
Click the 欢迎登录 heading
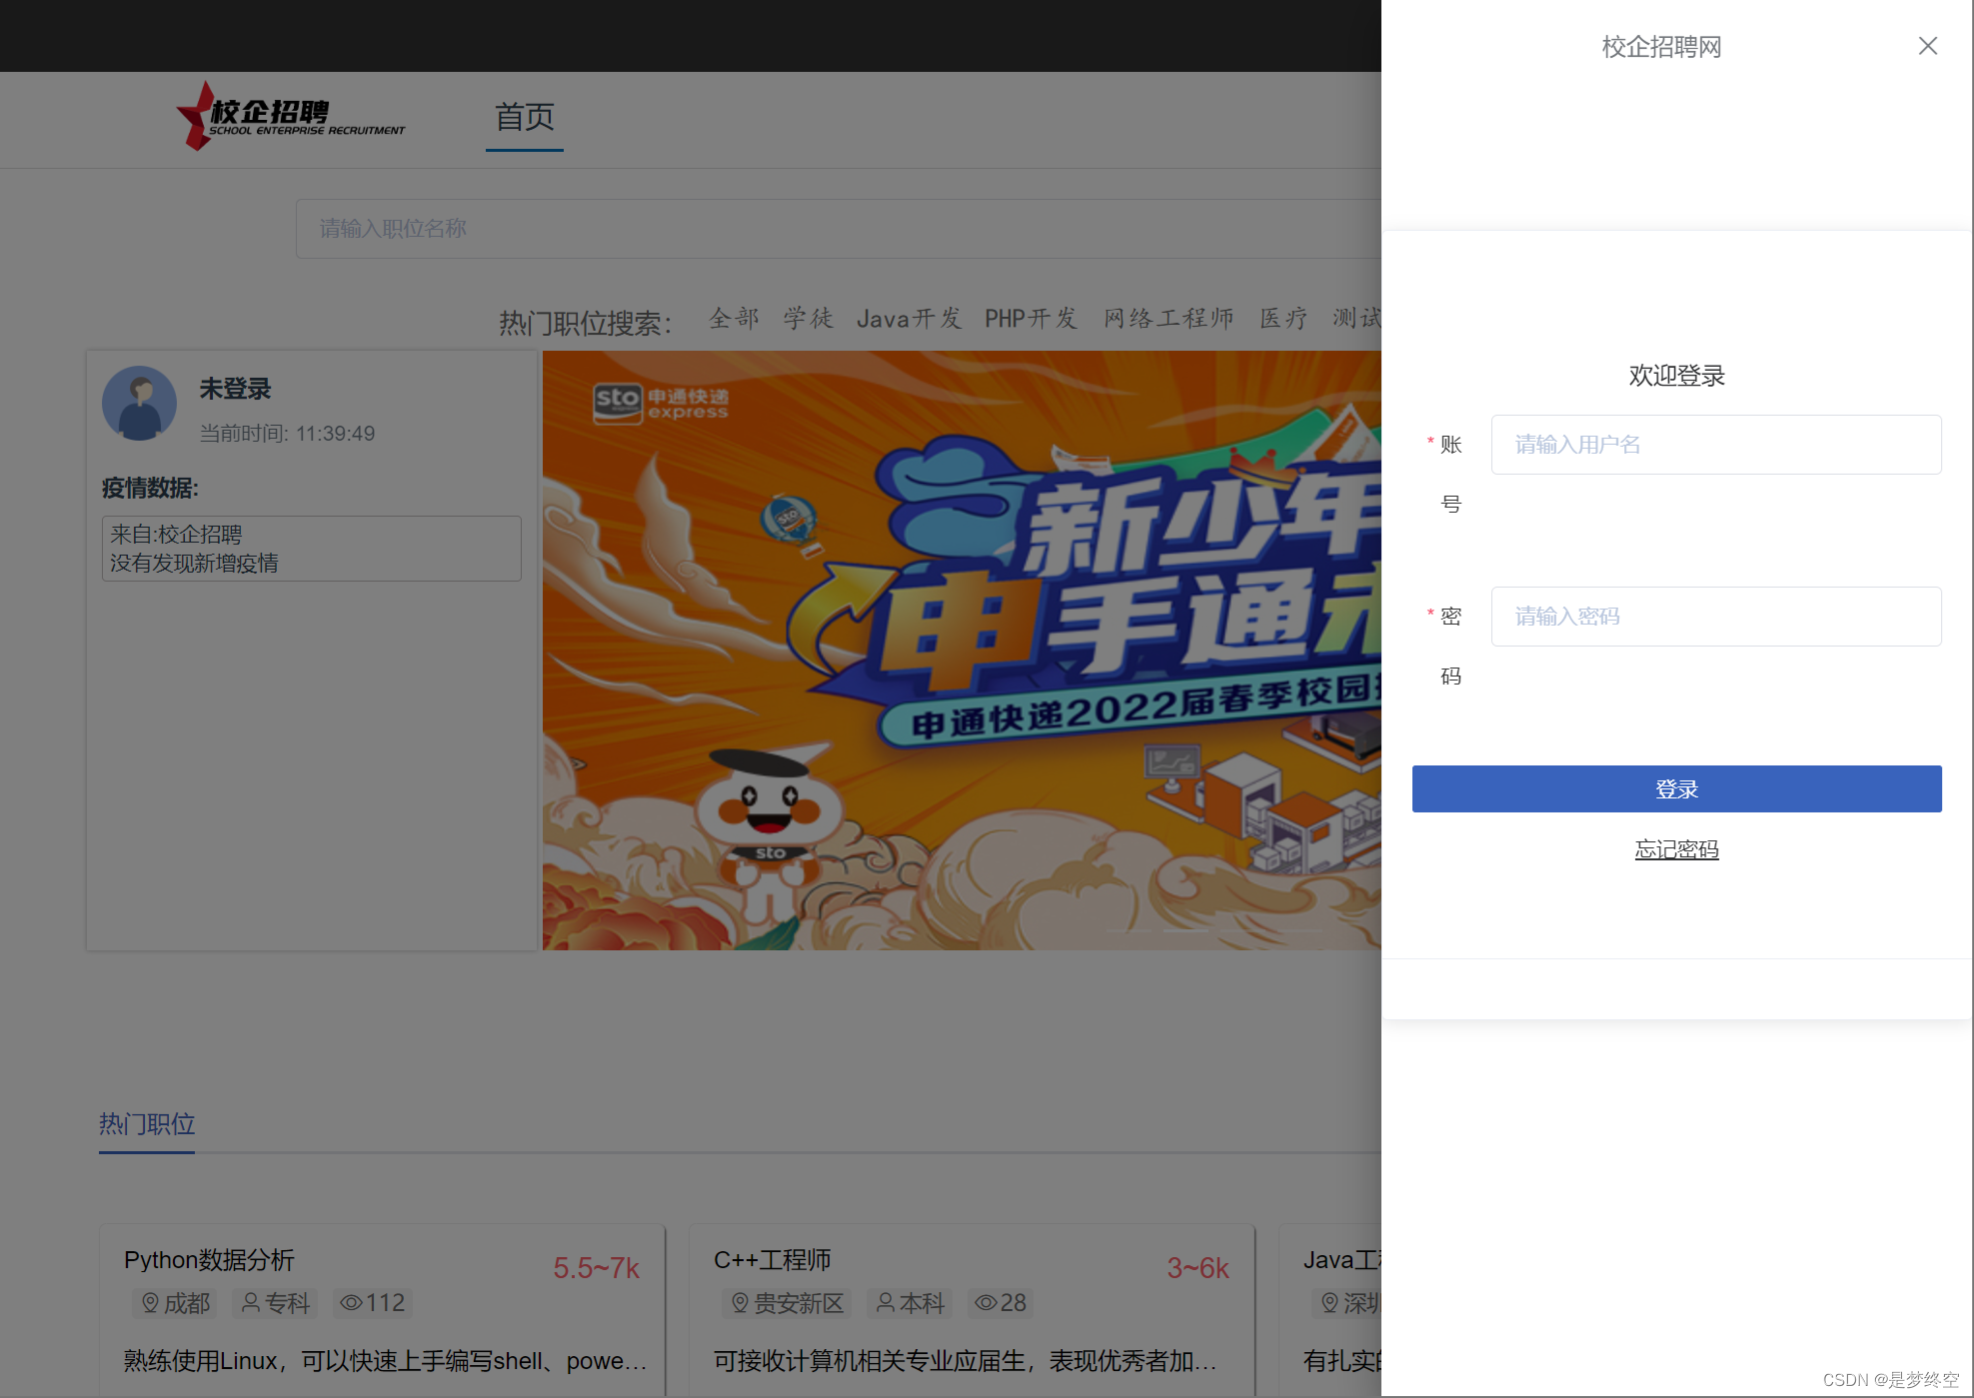click(x=1676, y=376)
